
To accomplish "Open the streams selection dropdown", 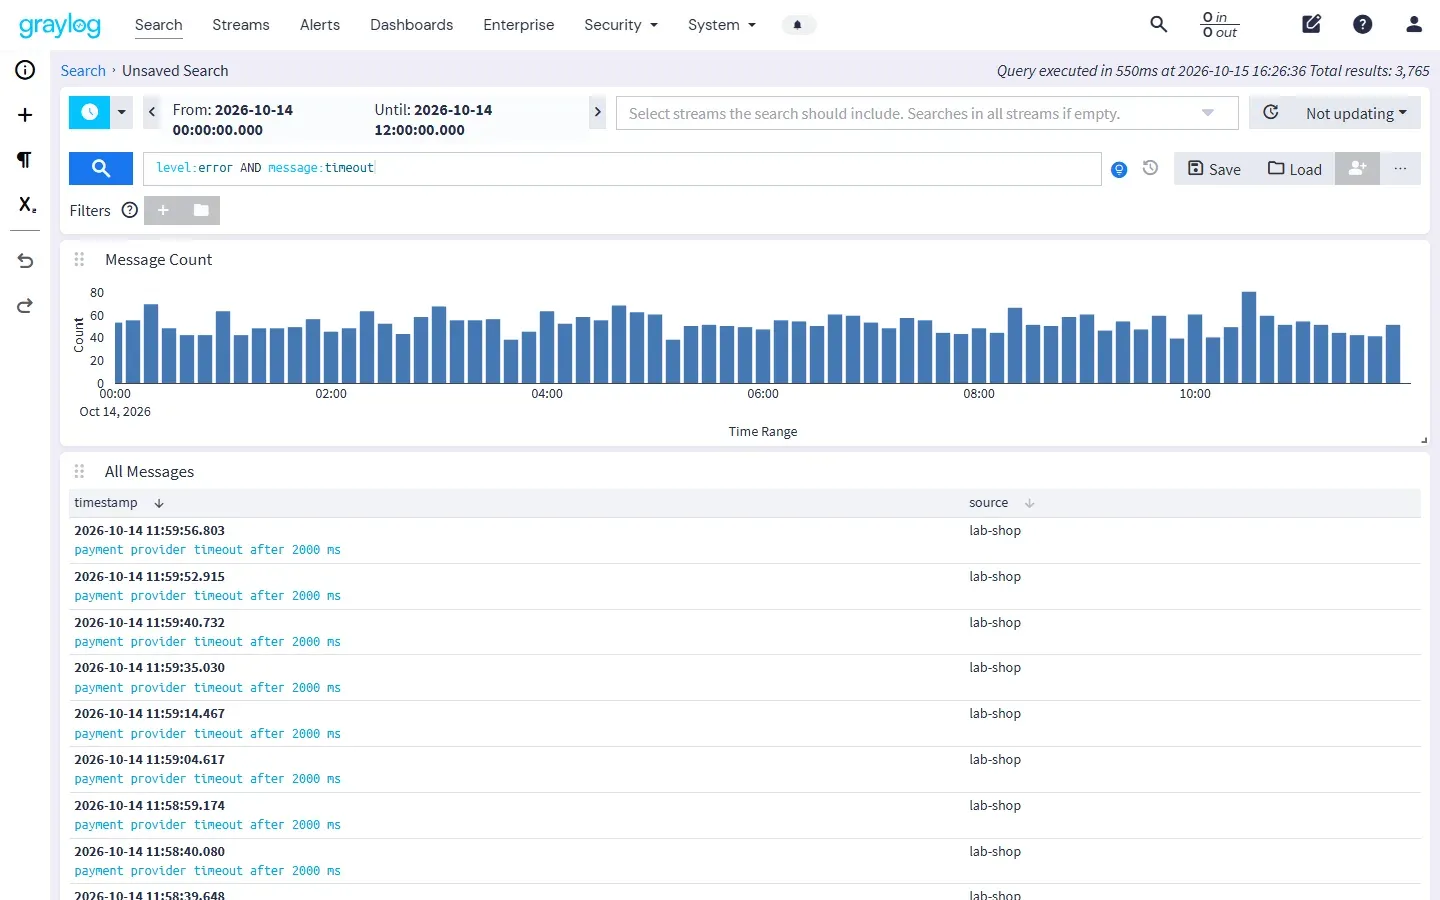I will (927, 113).
